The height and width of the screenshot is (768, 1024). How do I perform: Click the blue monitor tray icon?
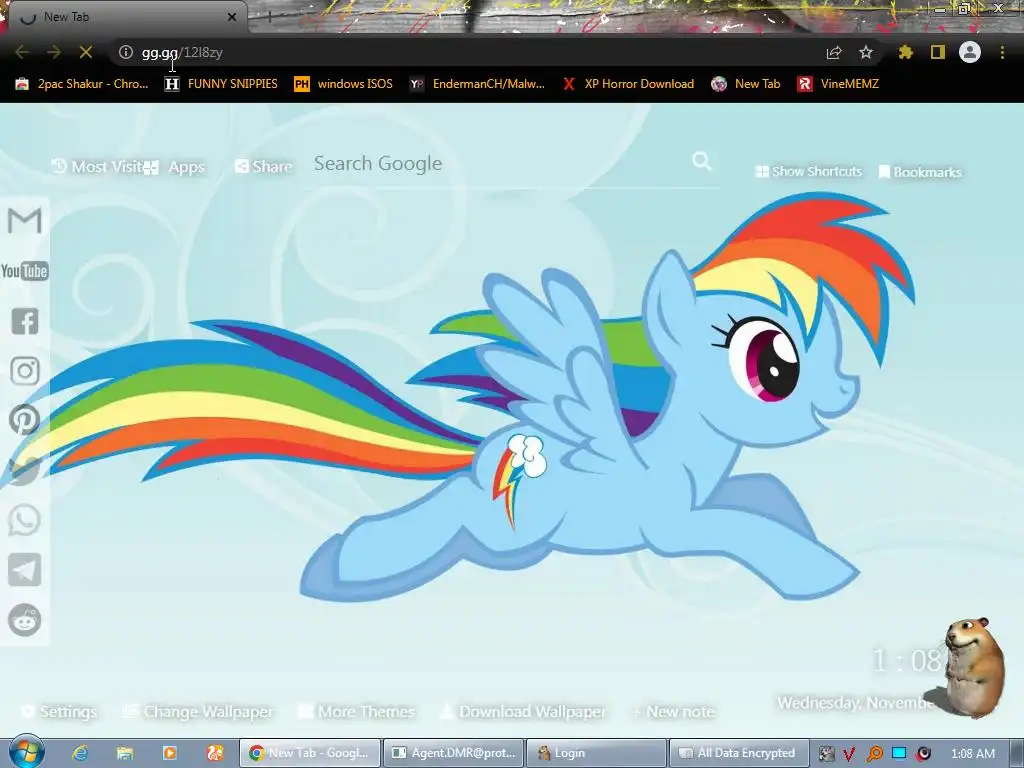899,753
